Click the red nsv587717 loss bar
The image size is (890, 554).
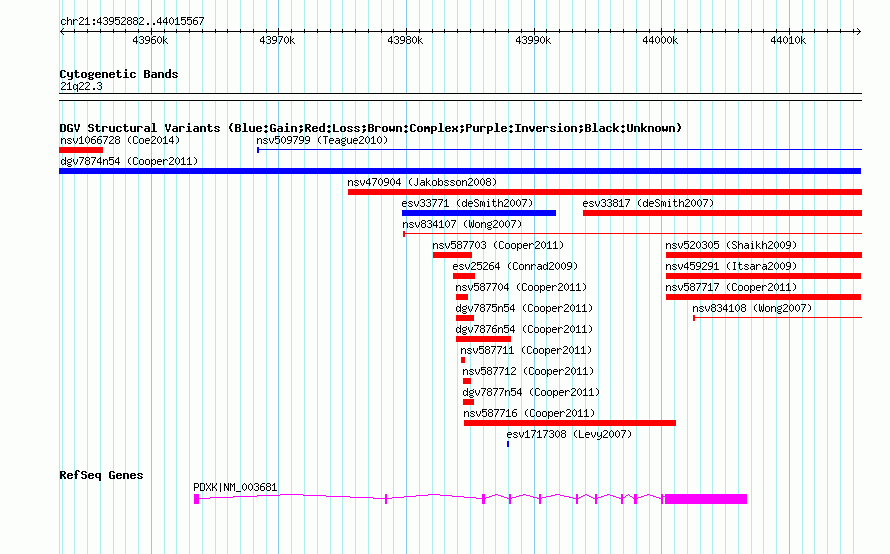click(x=763, y=297)
